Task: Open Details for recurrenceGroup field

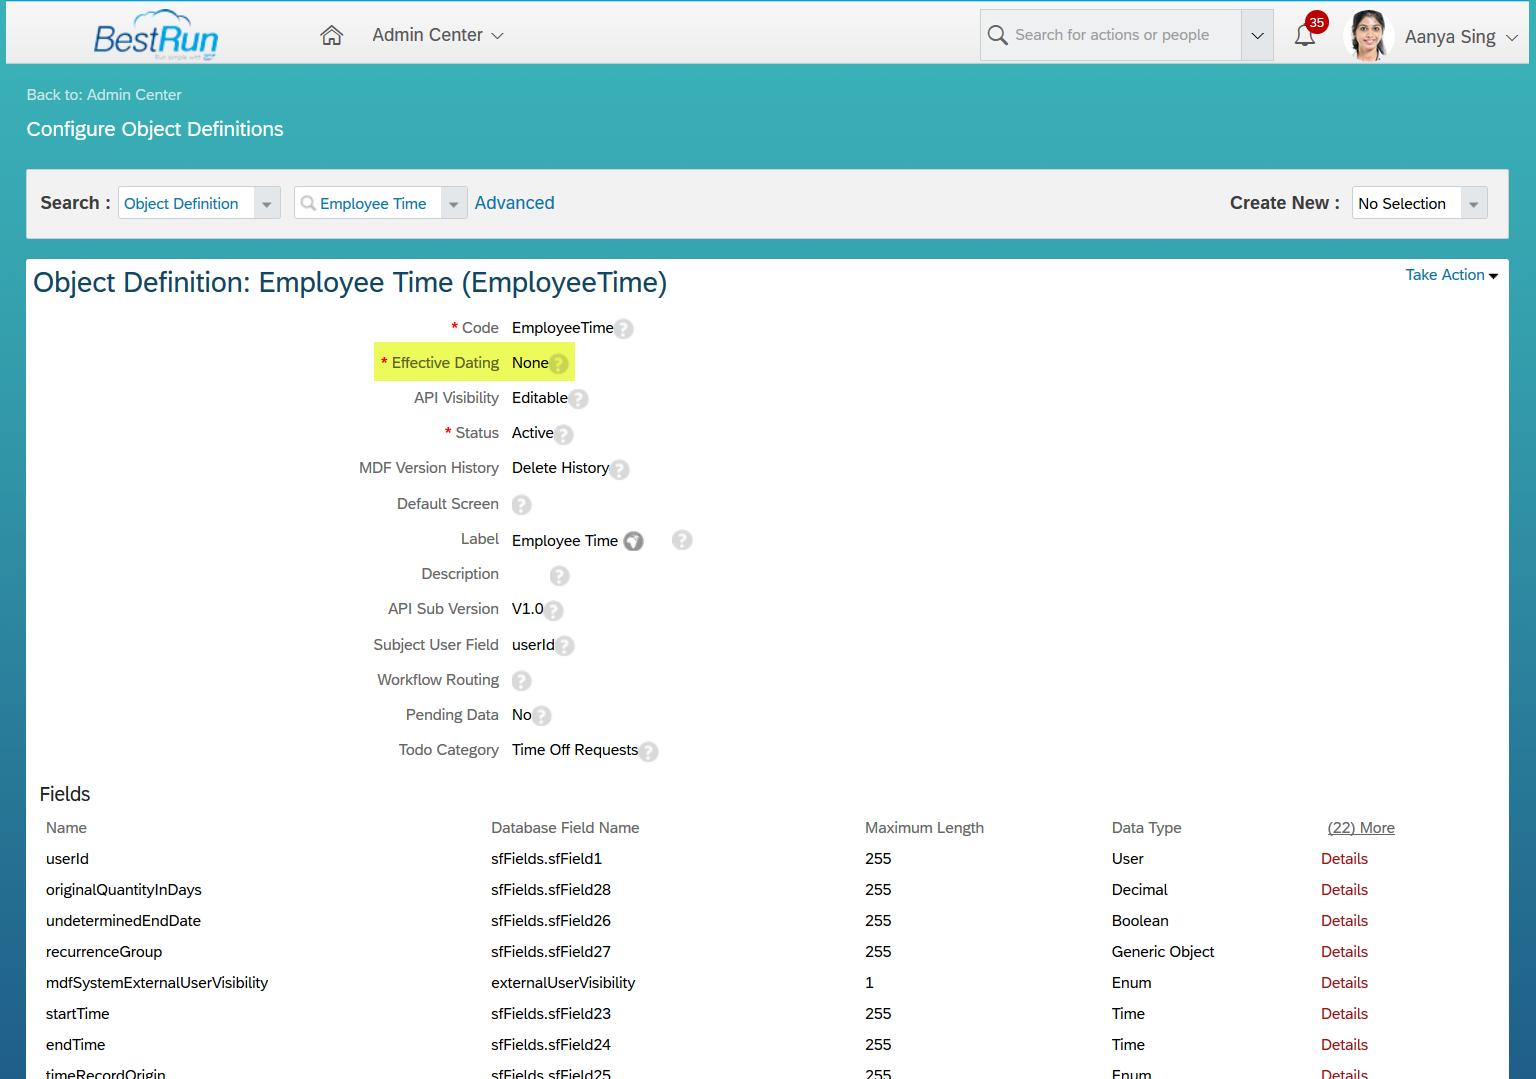Action: [x=1344, y=952]
